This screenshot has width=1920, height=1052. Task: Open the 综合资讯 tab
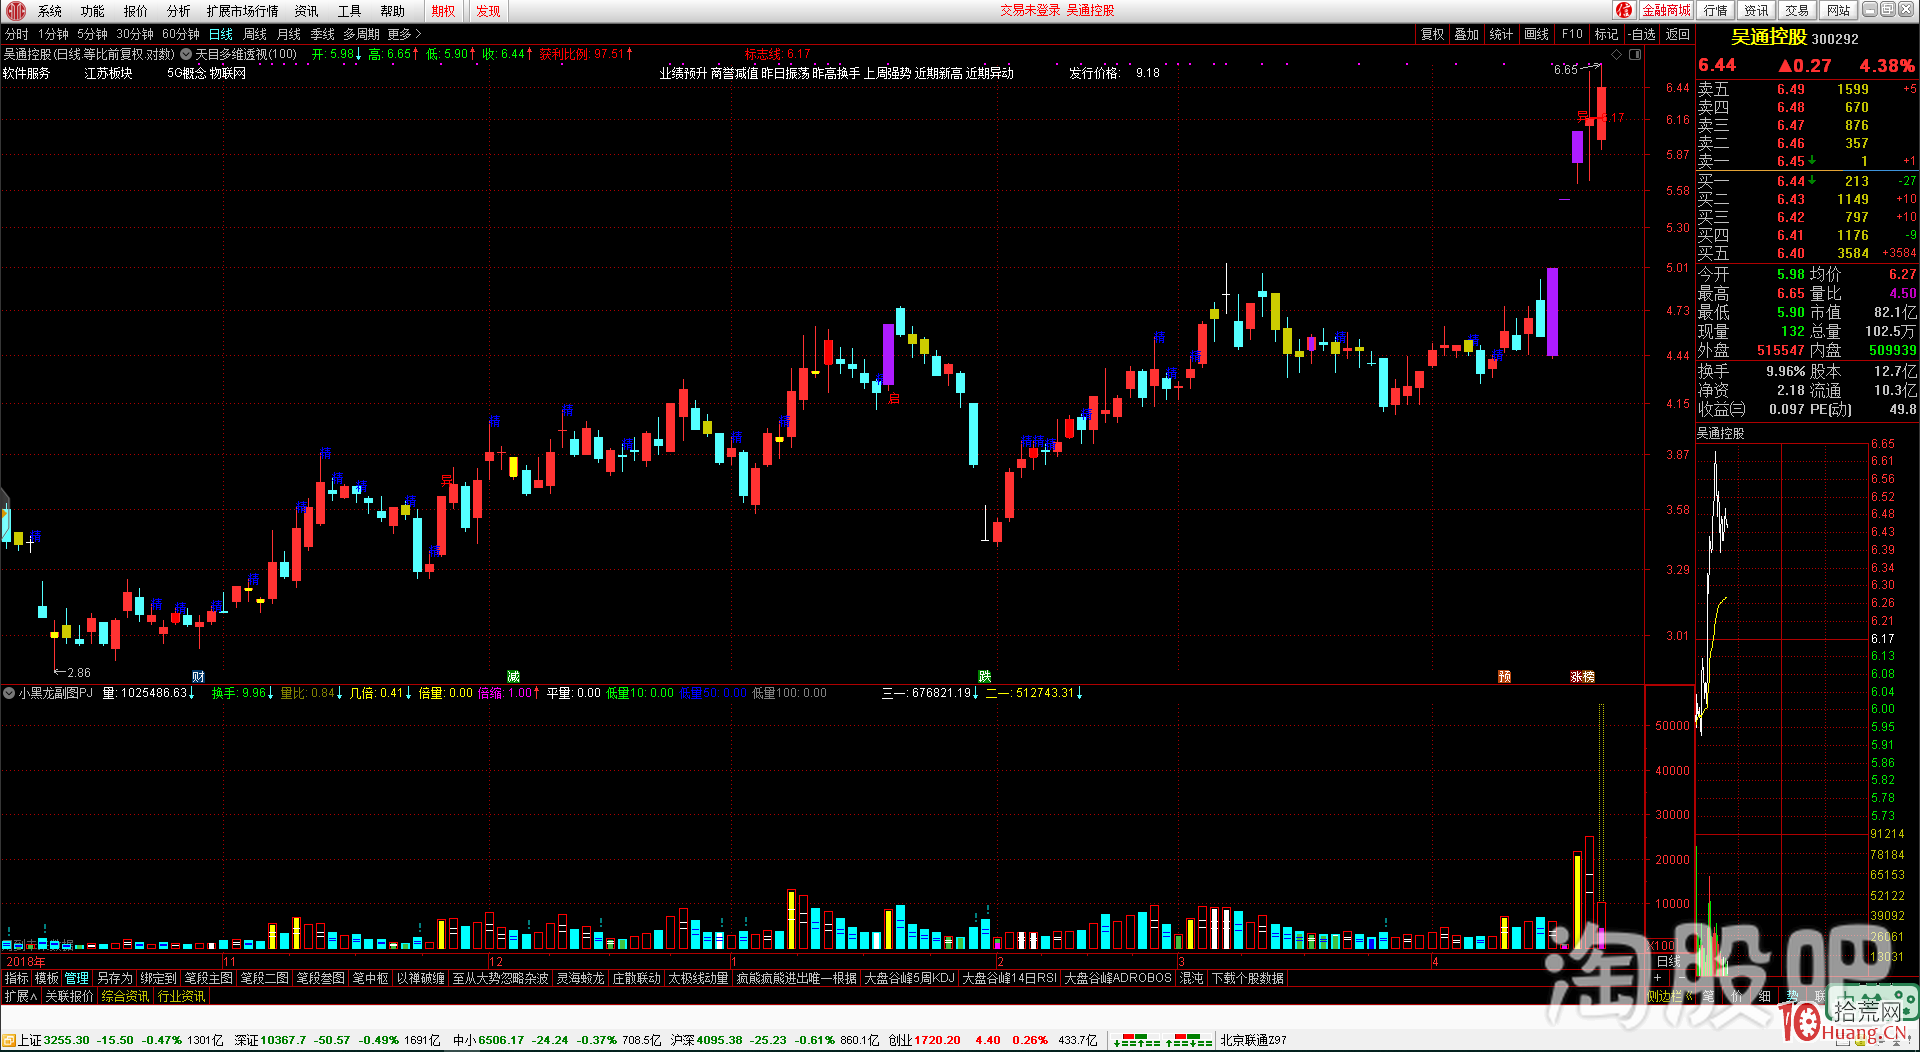tap(125, 996)
